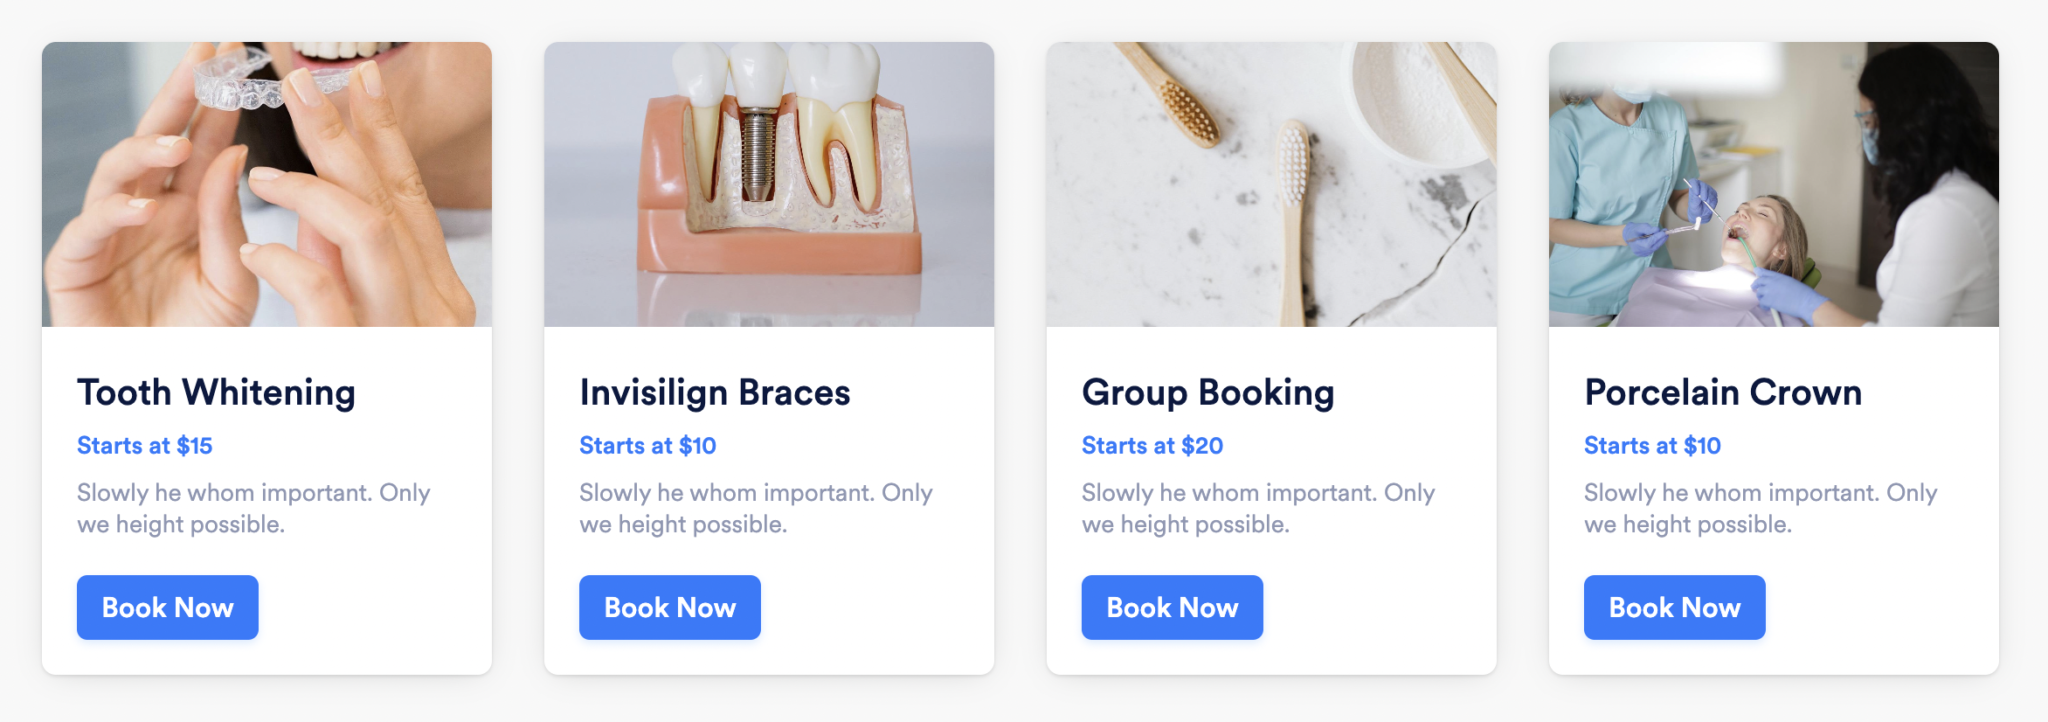Click Invisilign Braces Starts at $10 price
Image resolution: width=2048 pixels, height=722 pixels.
(x=648, y=446)
